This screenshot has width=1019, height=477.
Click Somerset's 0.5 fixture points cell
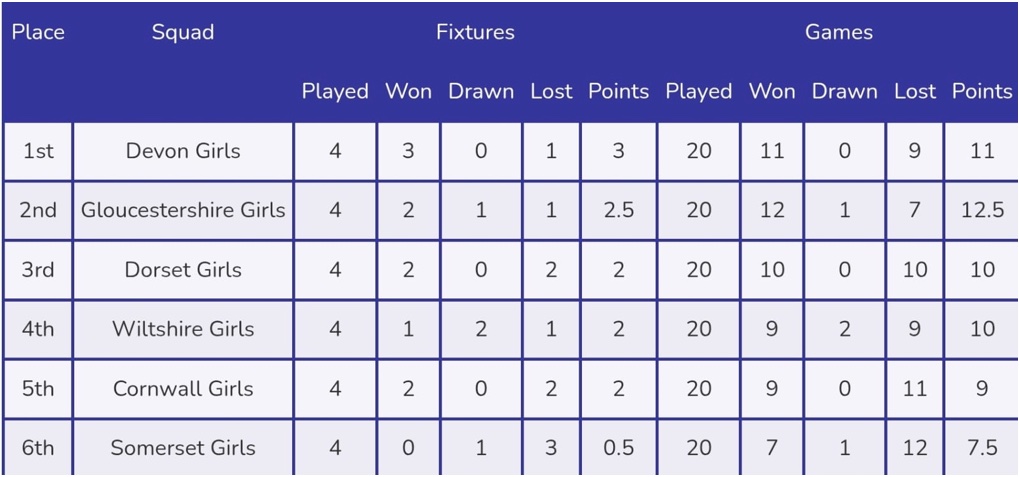tap(618, 448)
